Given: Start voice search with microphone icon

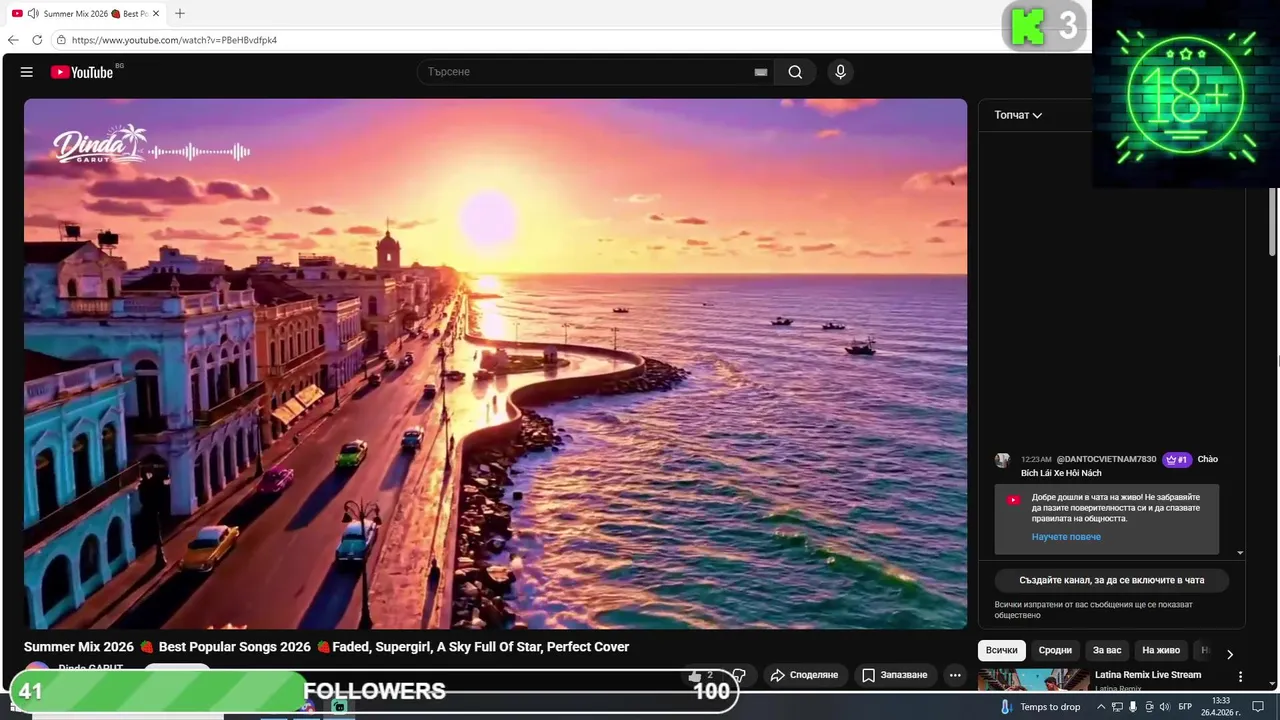Looking at the screenshot, I should click(x=840, y=72).
